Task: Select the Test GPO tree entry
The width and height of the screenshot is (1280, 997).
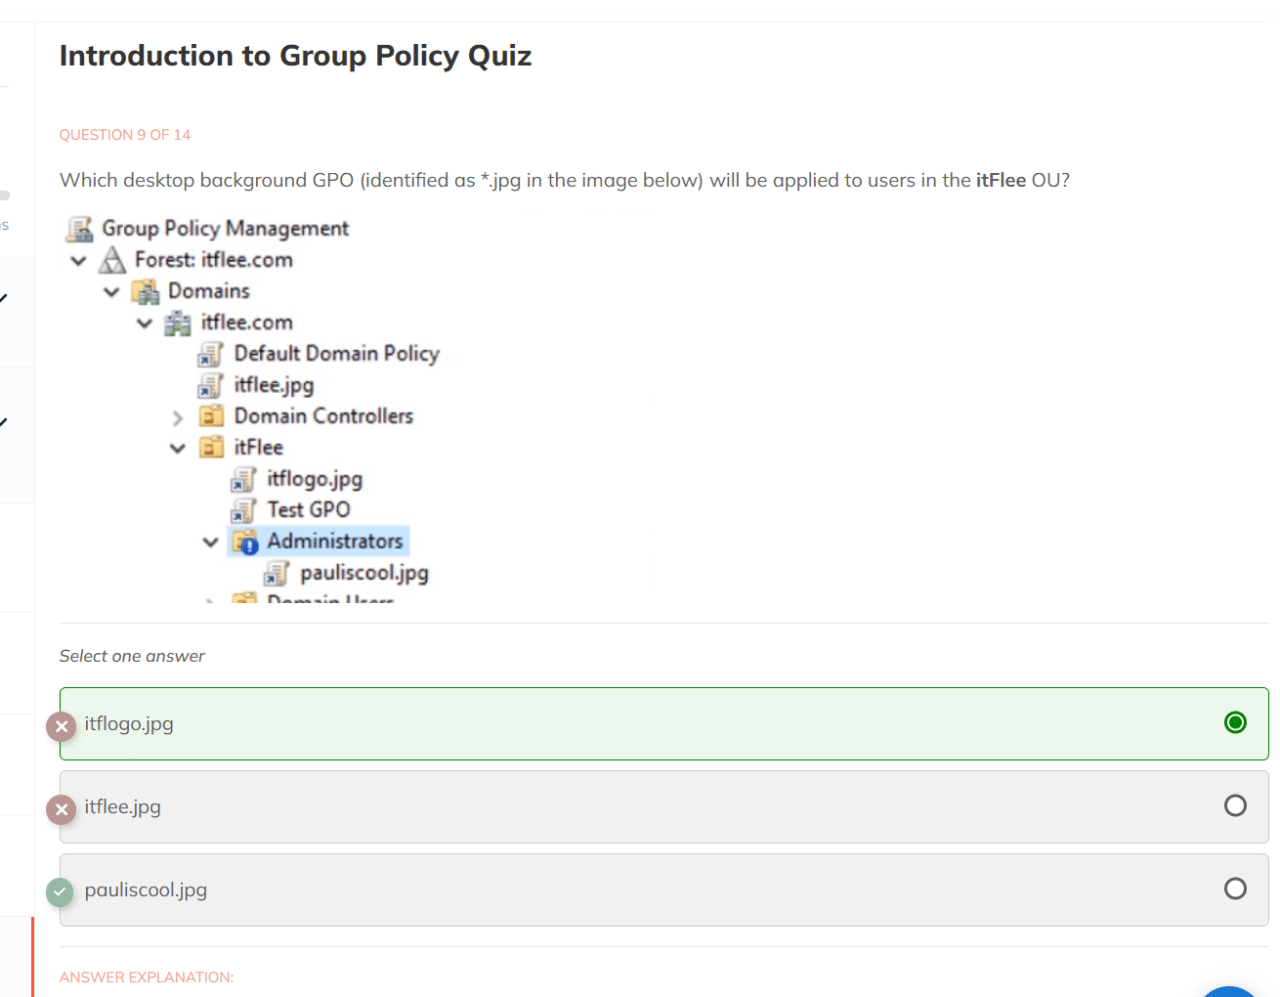Action: coord(308,510)
